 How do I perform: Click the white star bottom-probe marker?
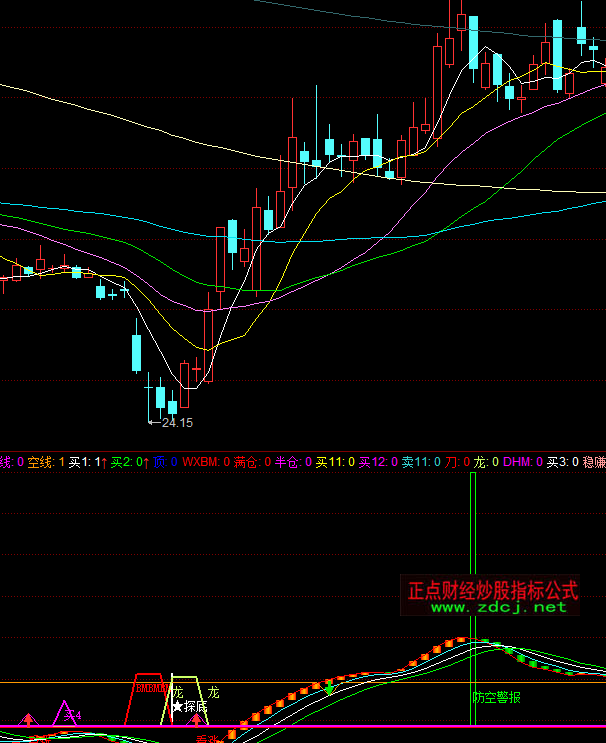point(177,706)
